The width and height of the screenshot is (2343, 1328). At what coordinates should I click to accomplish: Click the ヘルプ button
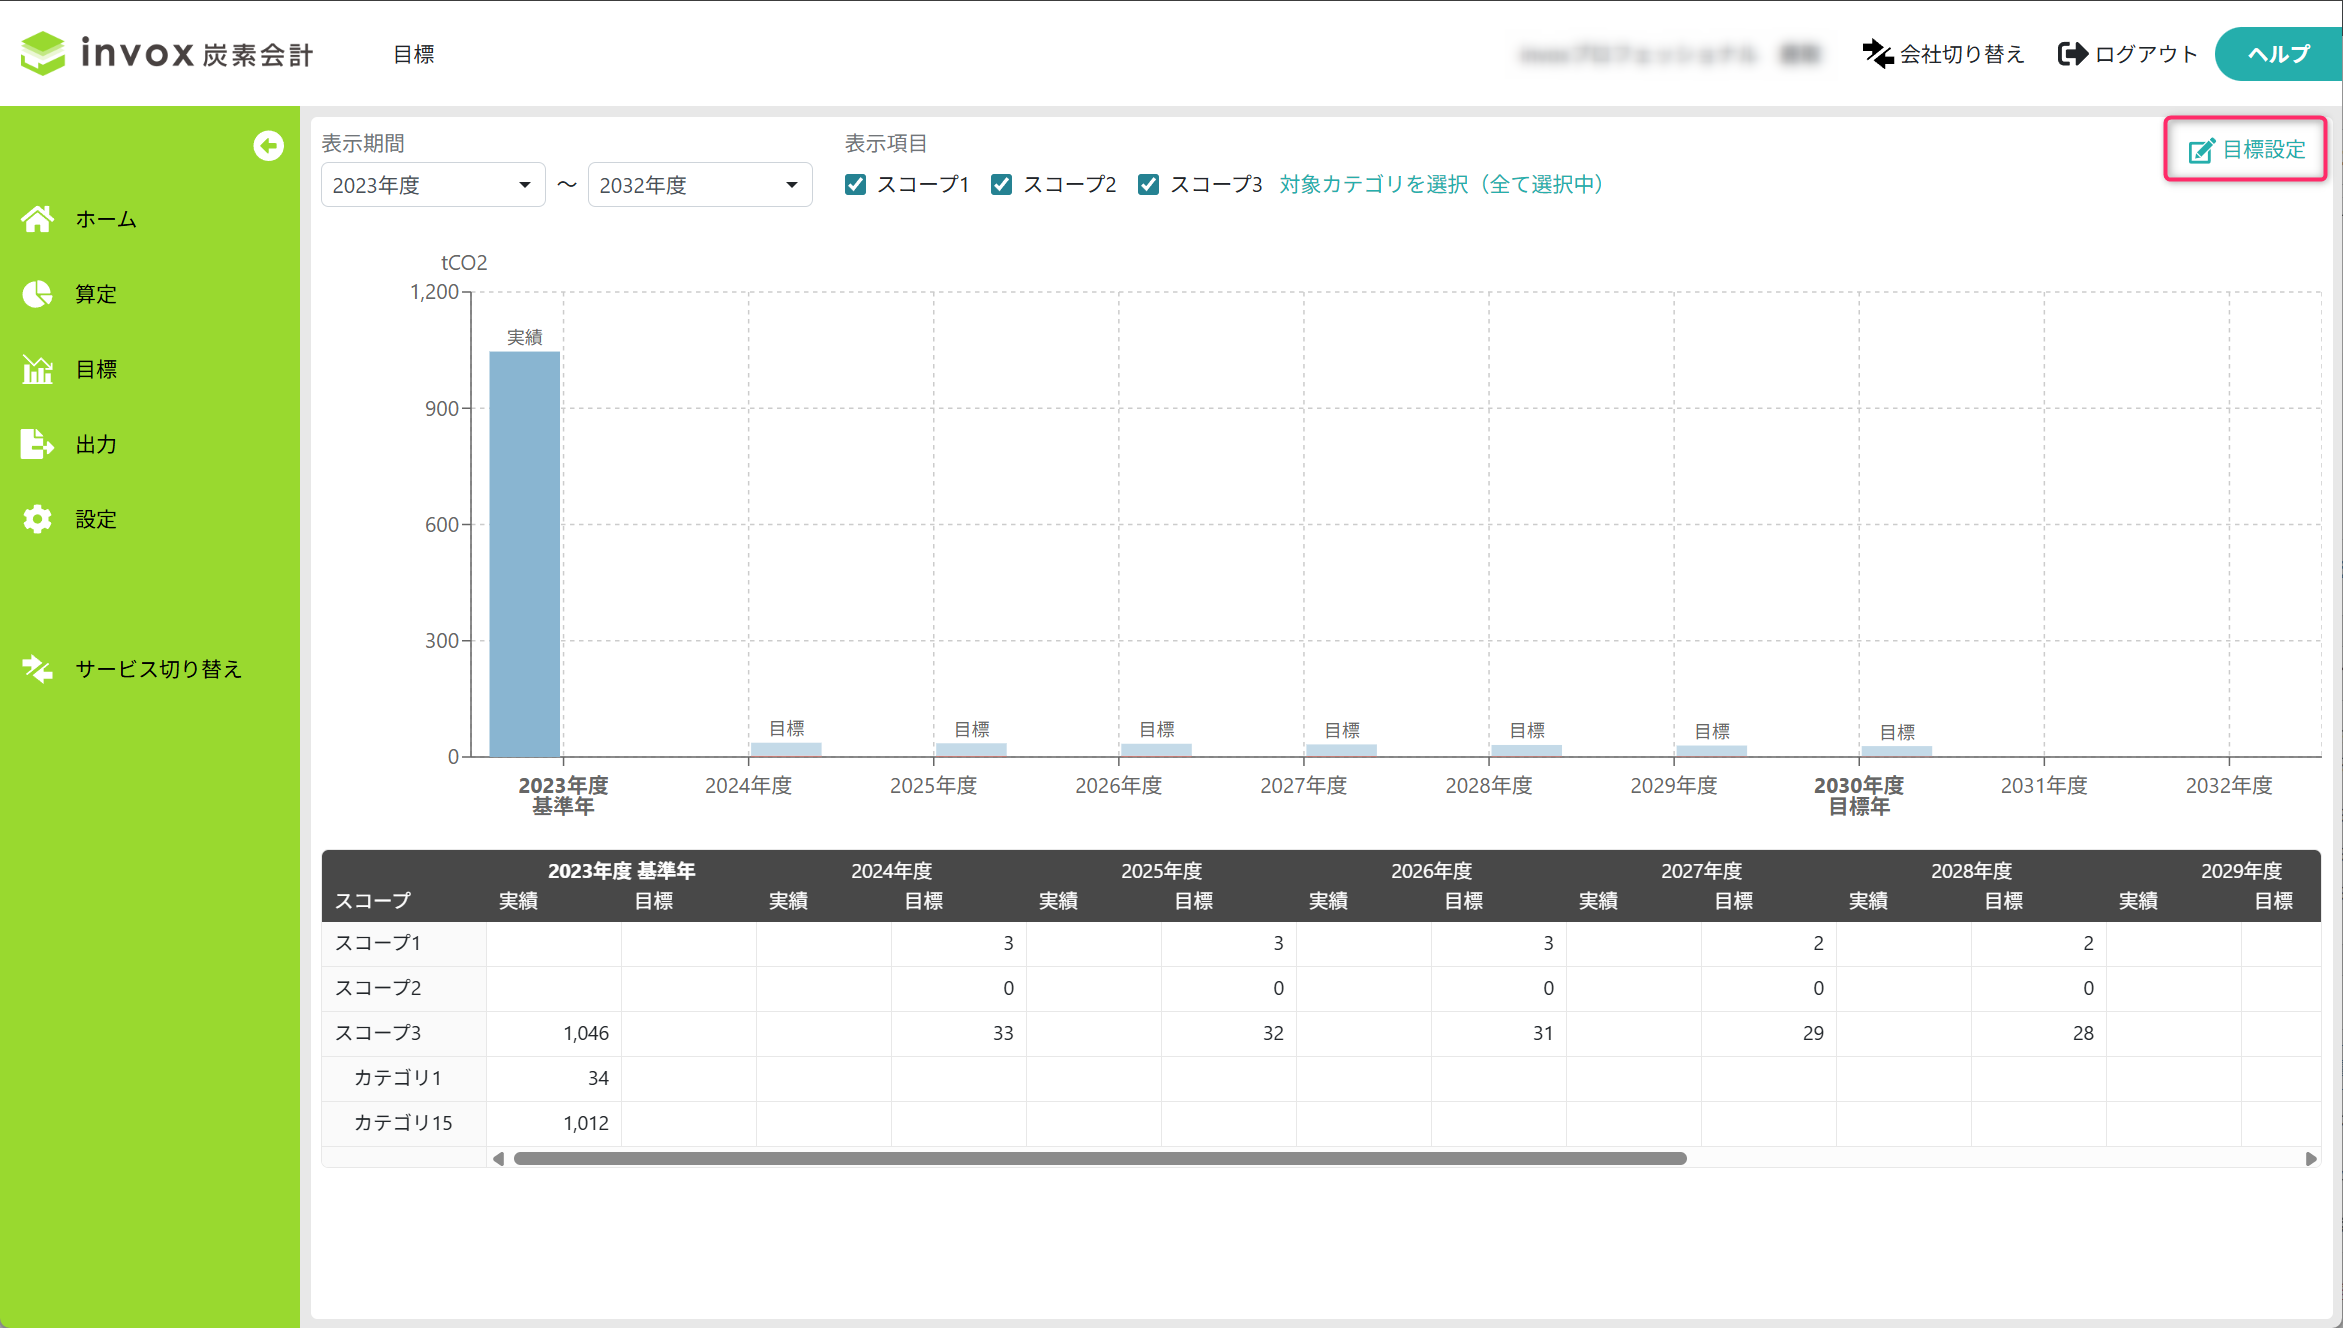click(2278, 54)
